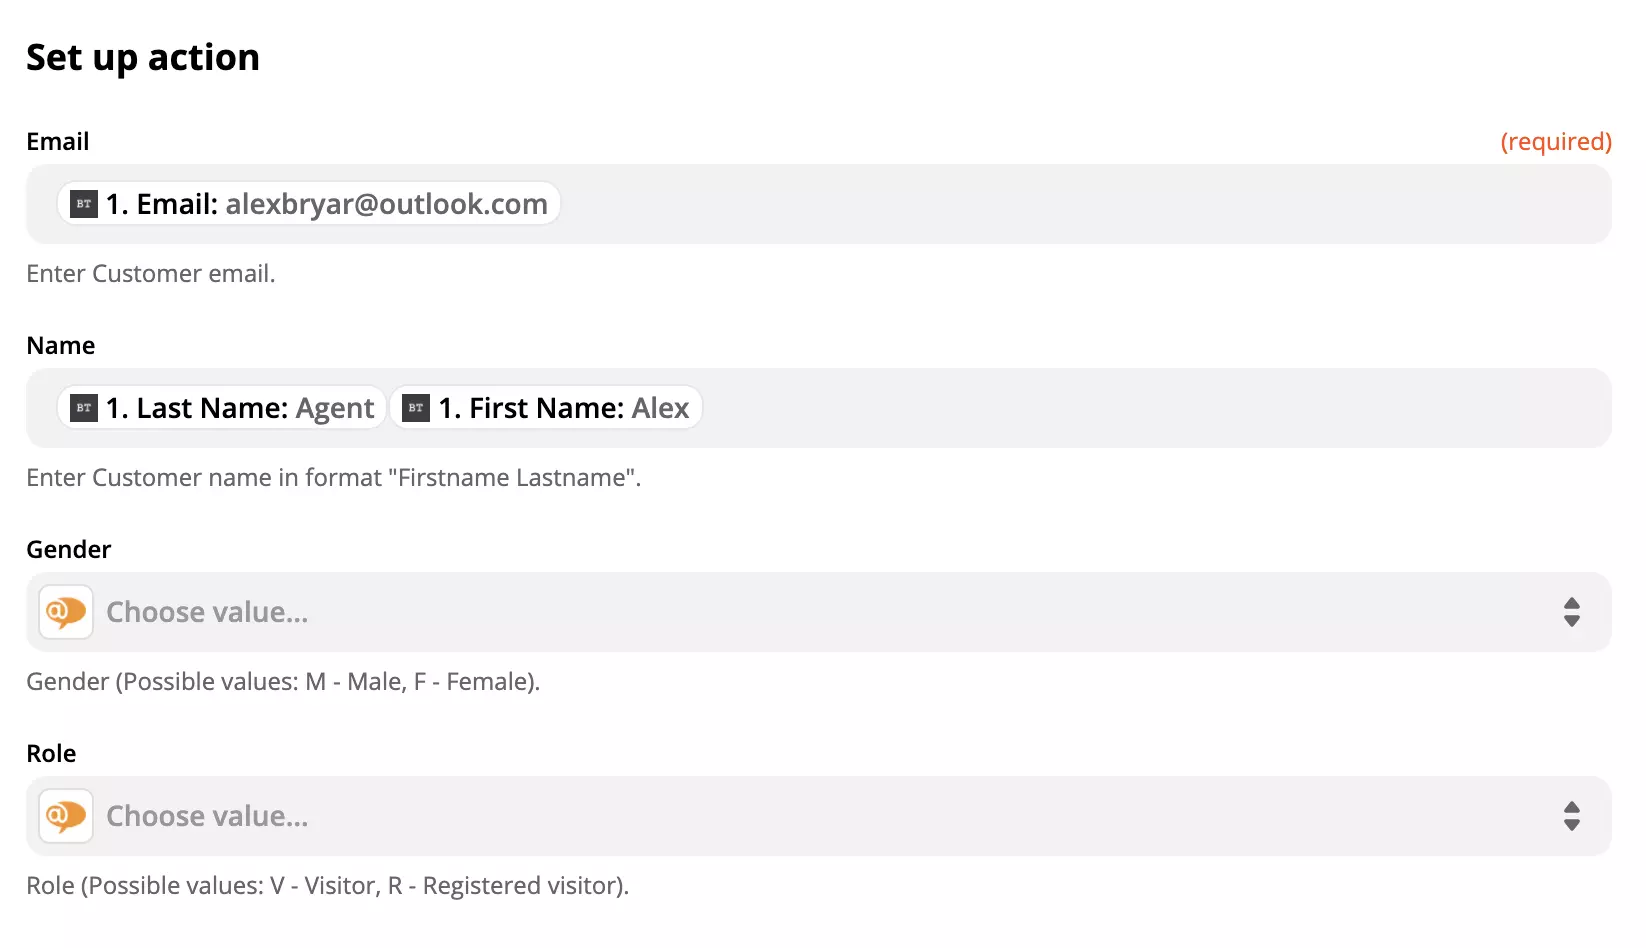The width and height of the screenshot is (1646, 948).
Task: Click the app logo inside the Role field
Action: (65, 815)
